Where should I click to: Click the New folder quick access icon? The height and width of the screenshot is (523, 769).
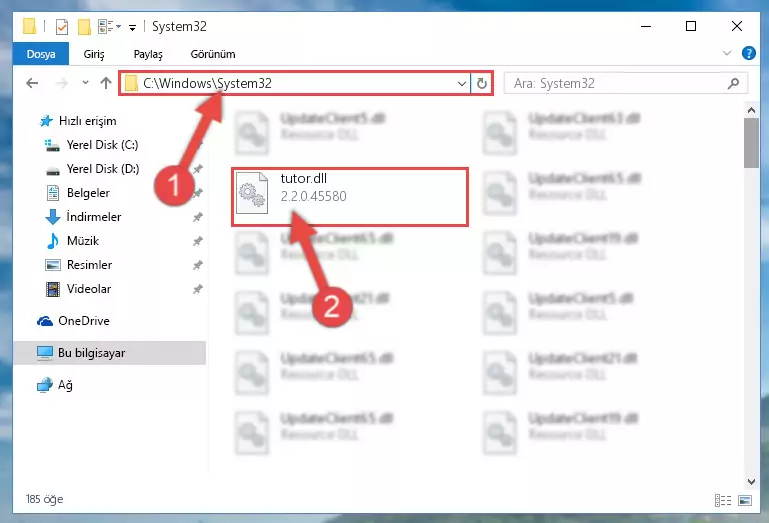click(x=84, y=26)
